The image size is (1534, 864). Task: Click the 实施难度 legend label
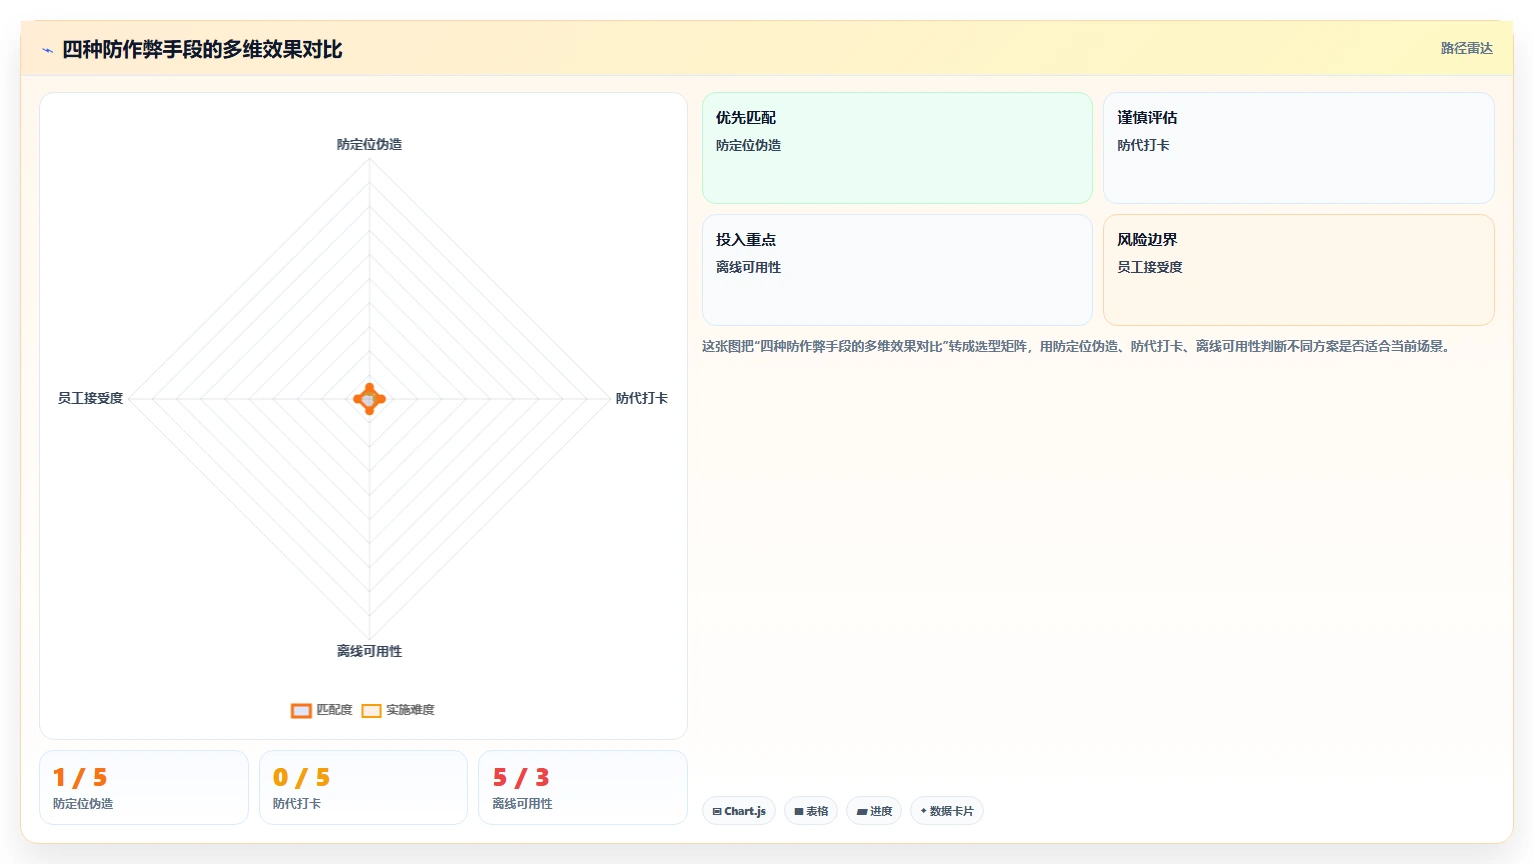tap(410, 710)
